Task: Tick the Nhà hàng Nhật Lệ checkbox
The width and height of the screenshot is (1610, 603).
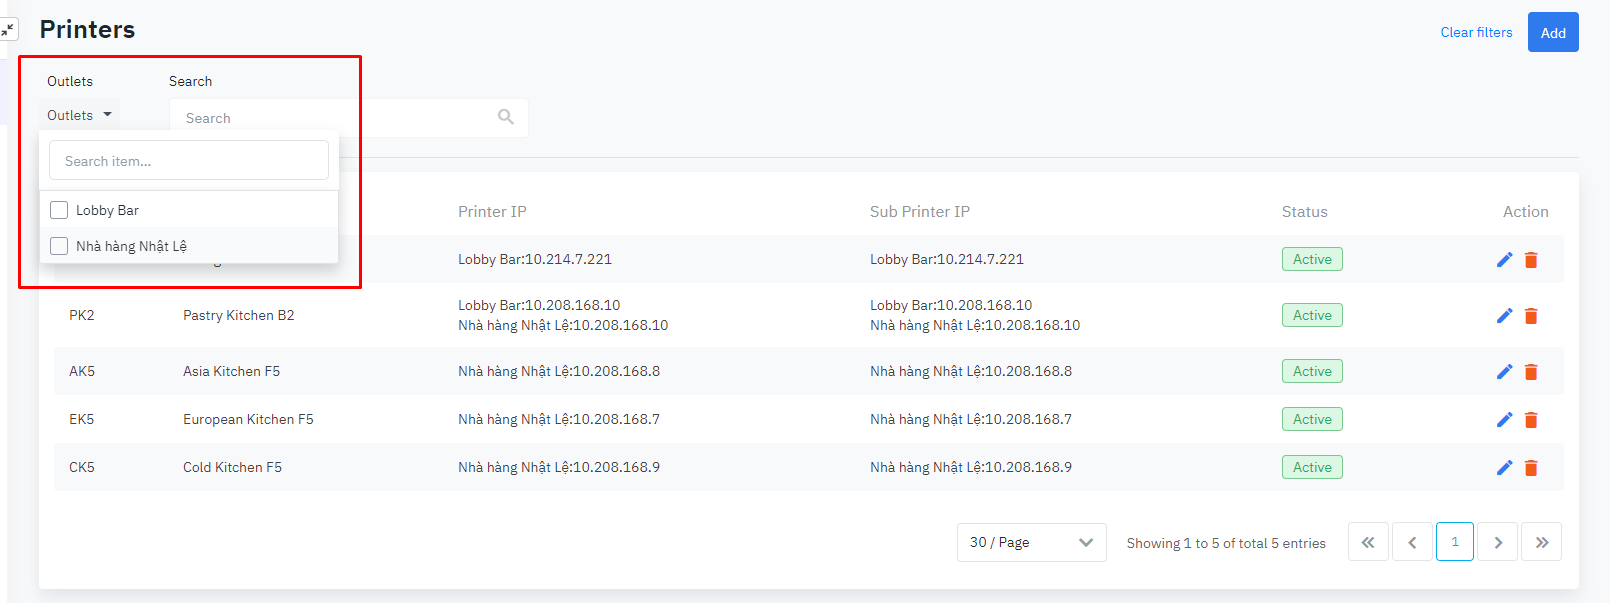Action: [x=59, y=246]
